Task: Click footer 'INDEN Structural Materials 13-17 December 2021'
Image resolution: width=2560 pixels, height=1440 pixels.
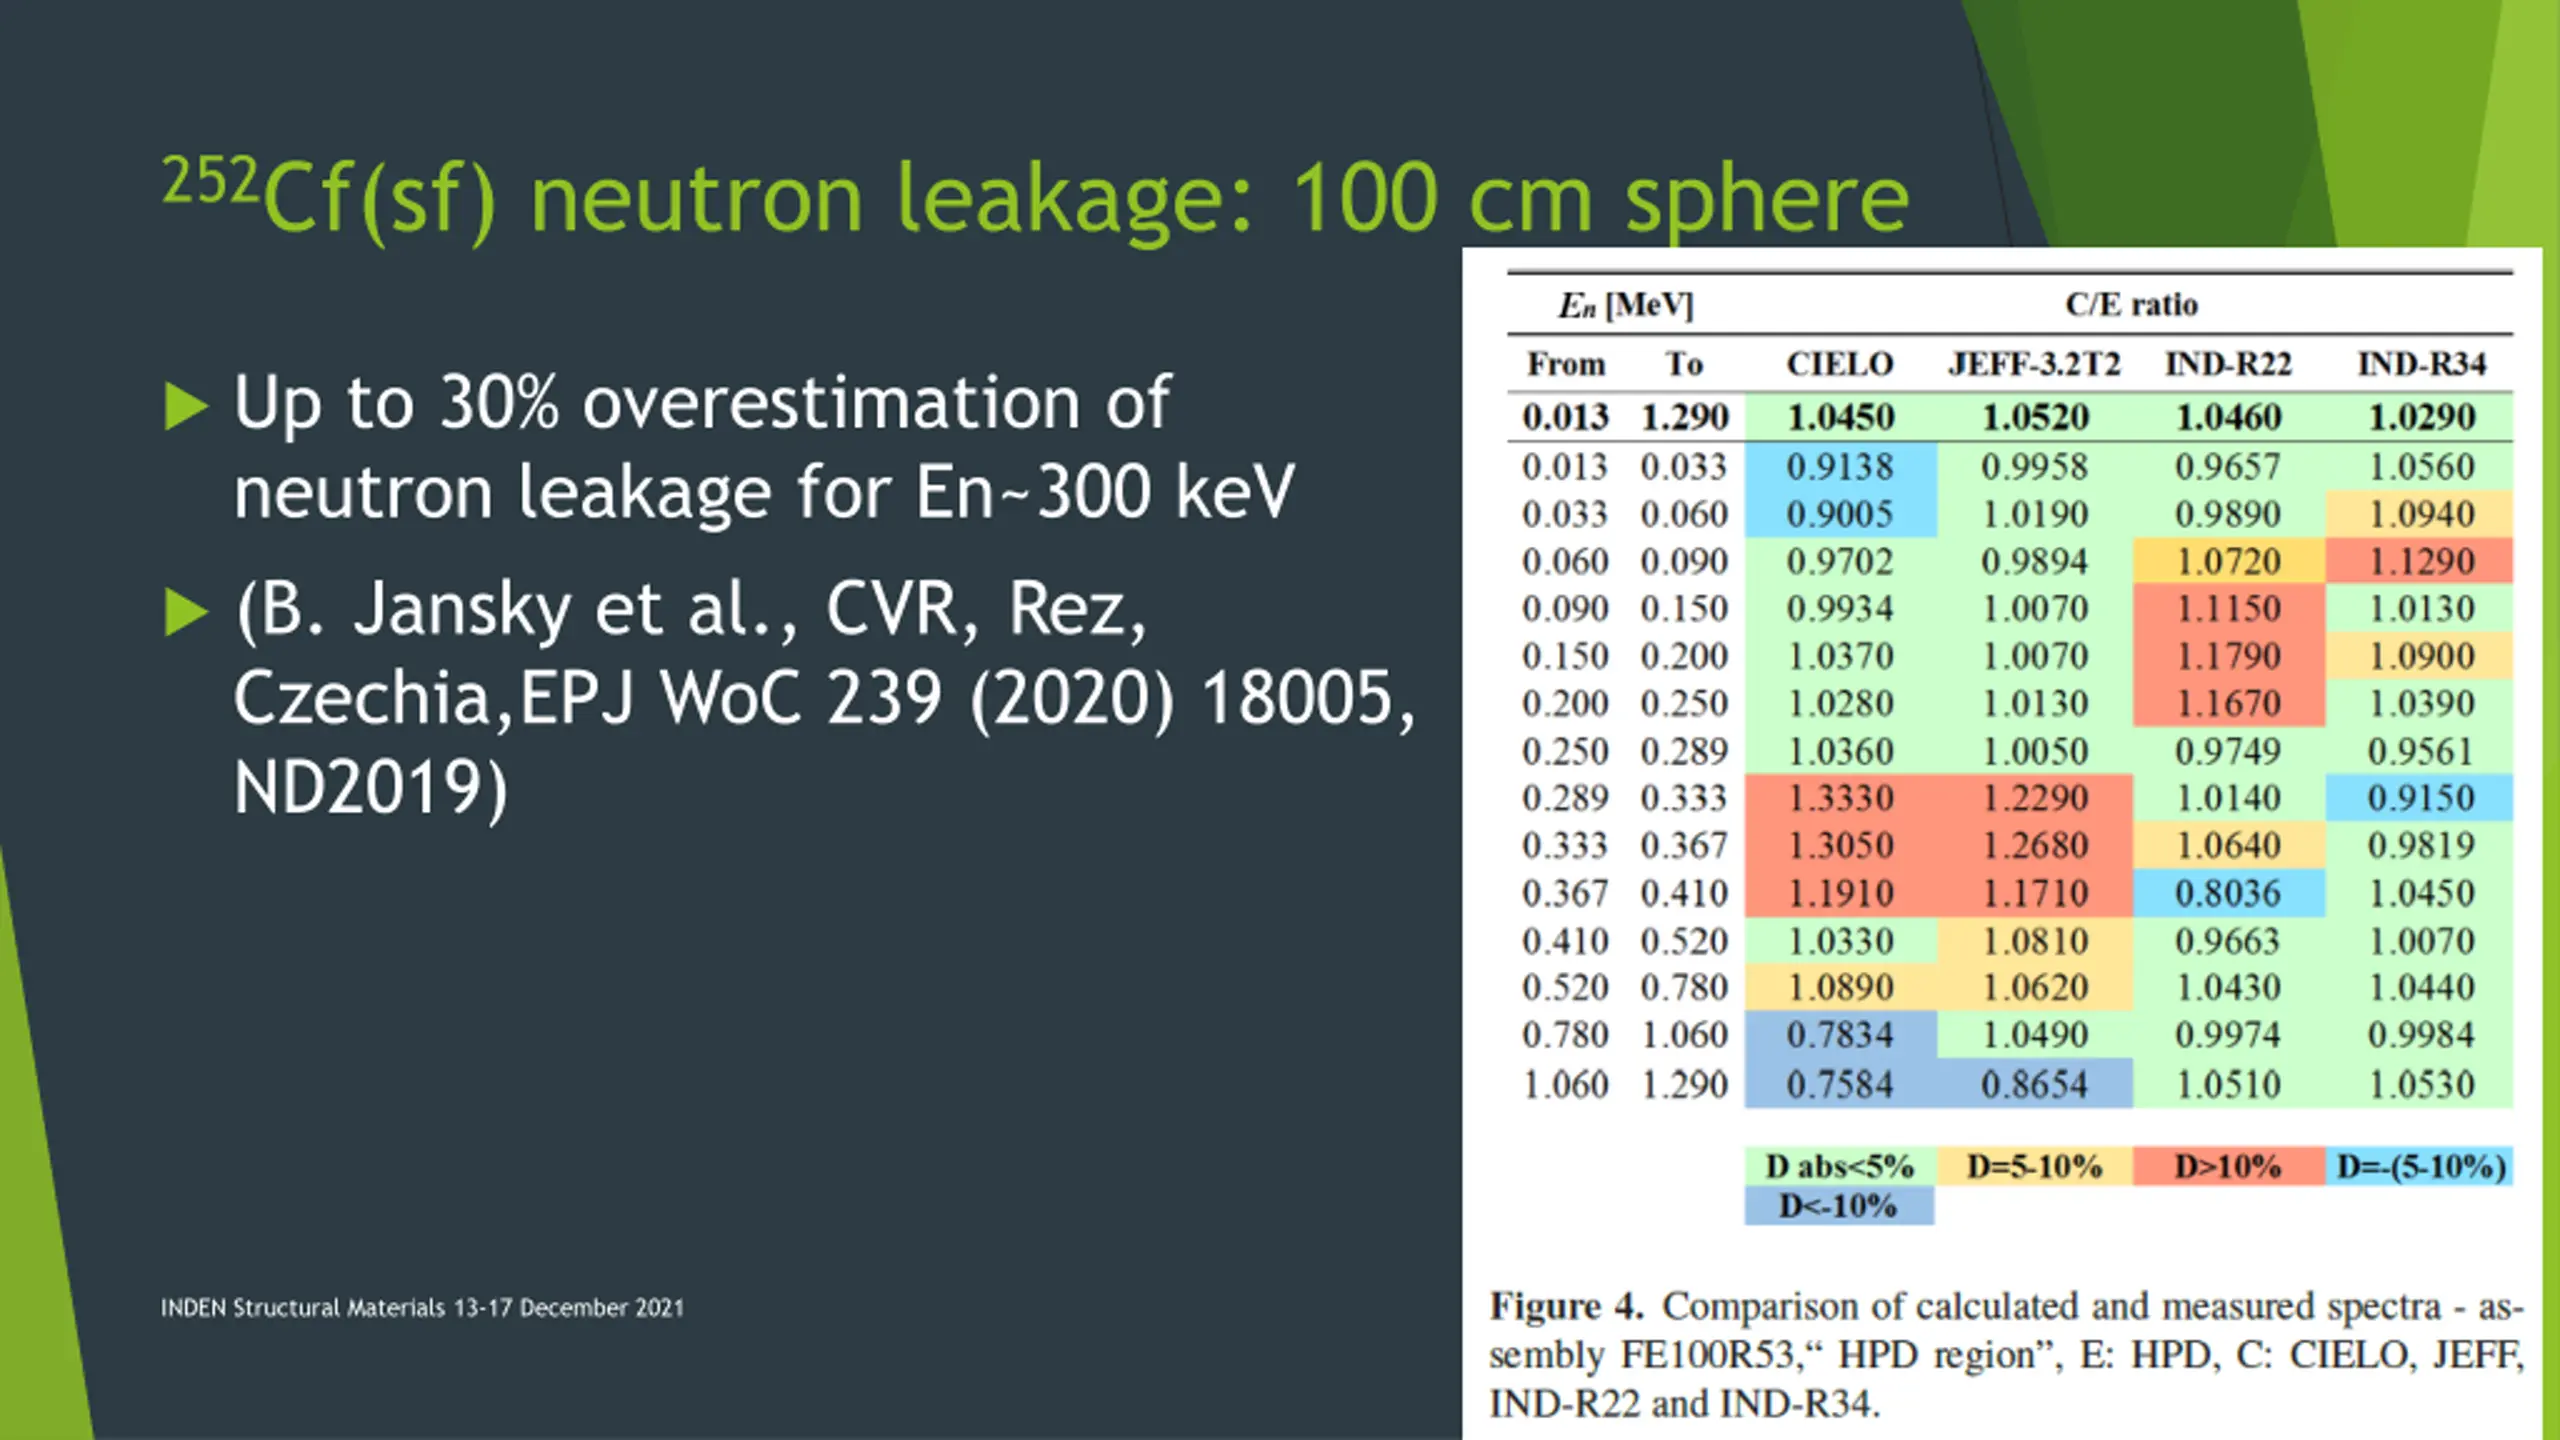Action: [x=422, y=1308]
